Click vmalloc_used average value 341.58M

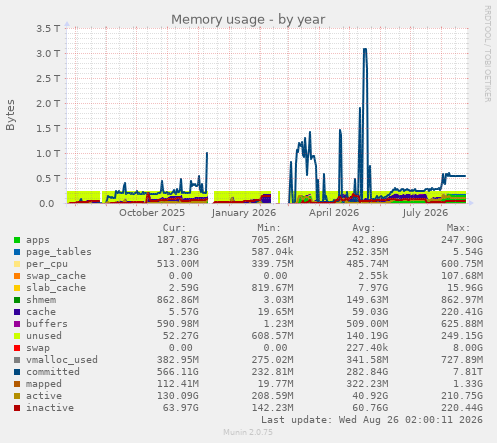click(x=367, y=360)
